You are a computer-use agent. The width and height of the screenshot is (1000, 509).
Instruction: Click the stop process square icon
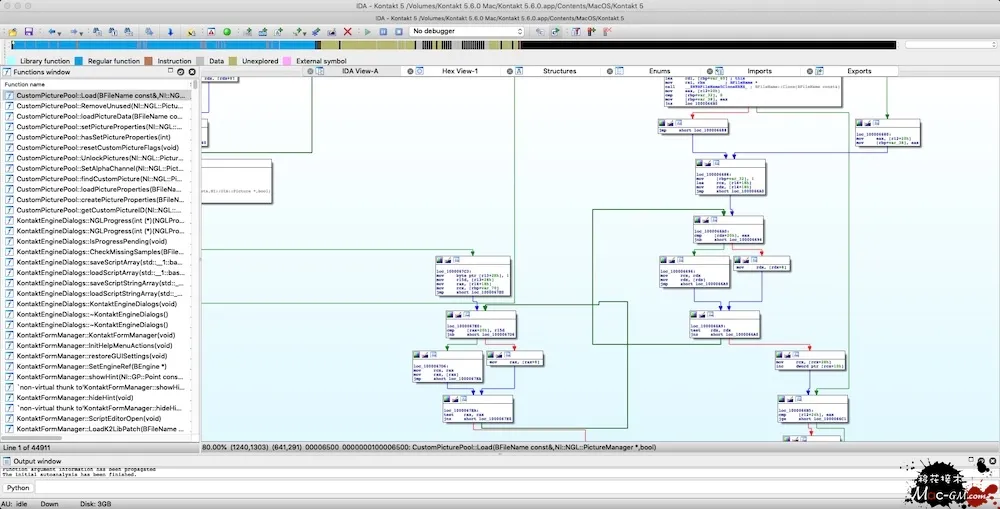click(x=399, y=31)
